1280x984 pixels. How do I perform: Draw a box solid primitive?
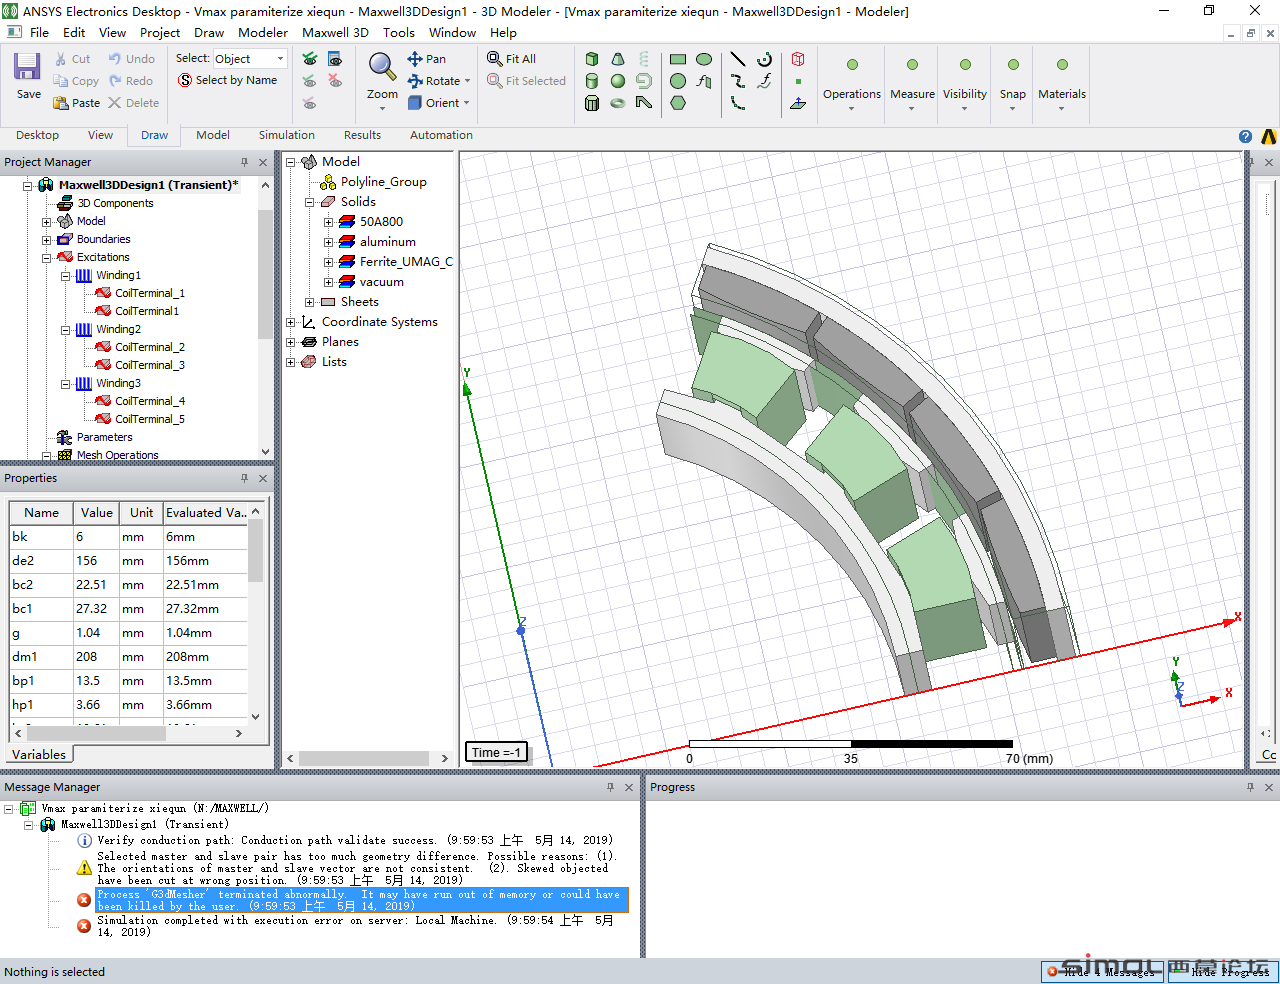(x=592, y=59)
